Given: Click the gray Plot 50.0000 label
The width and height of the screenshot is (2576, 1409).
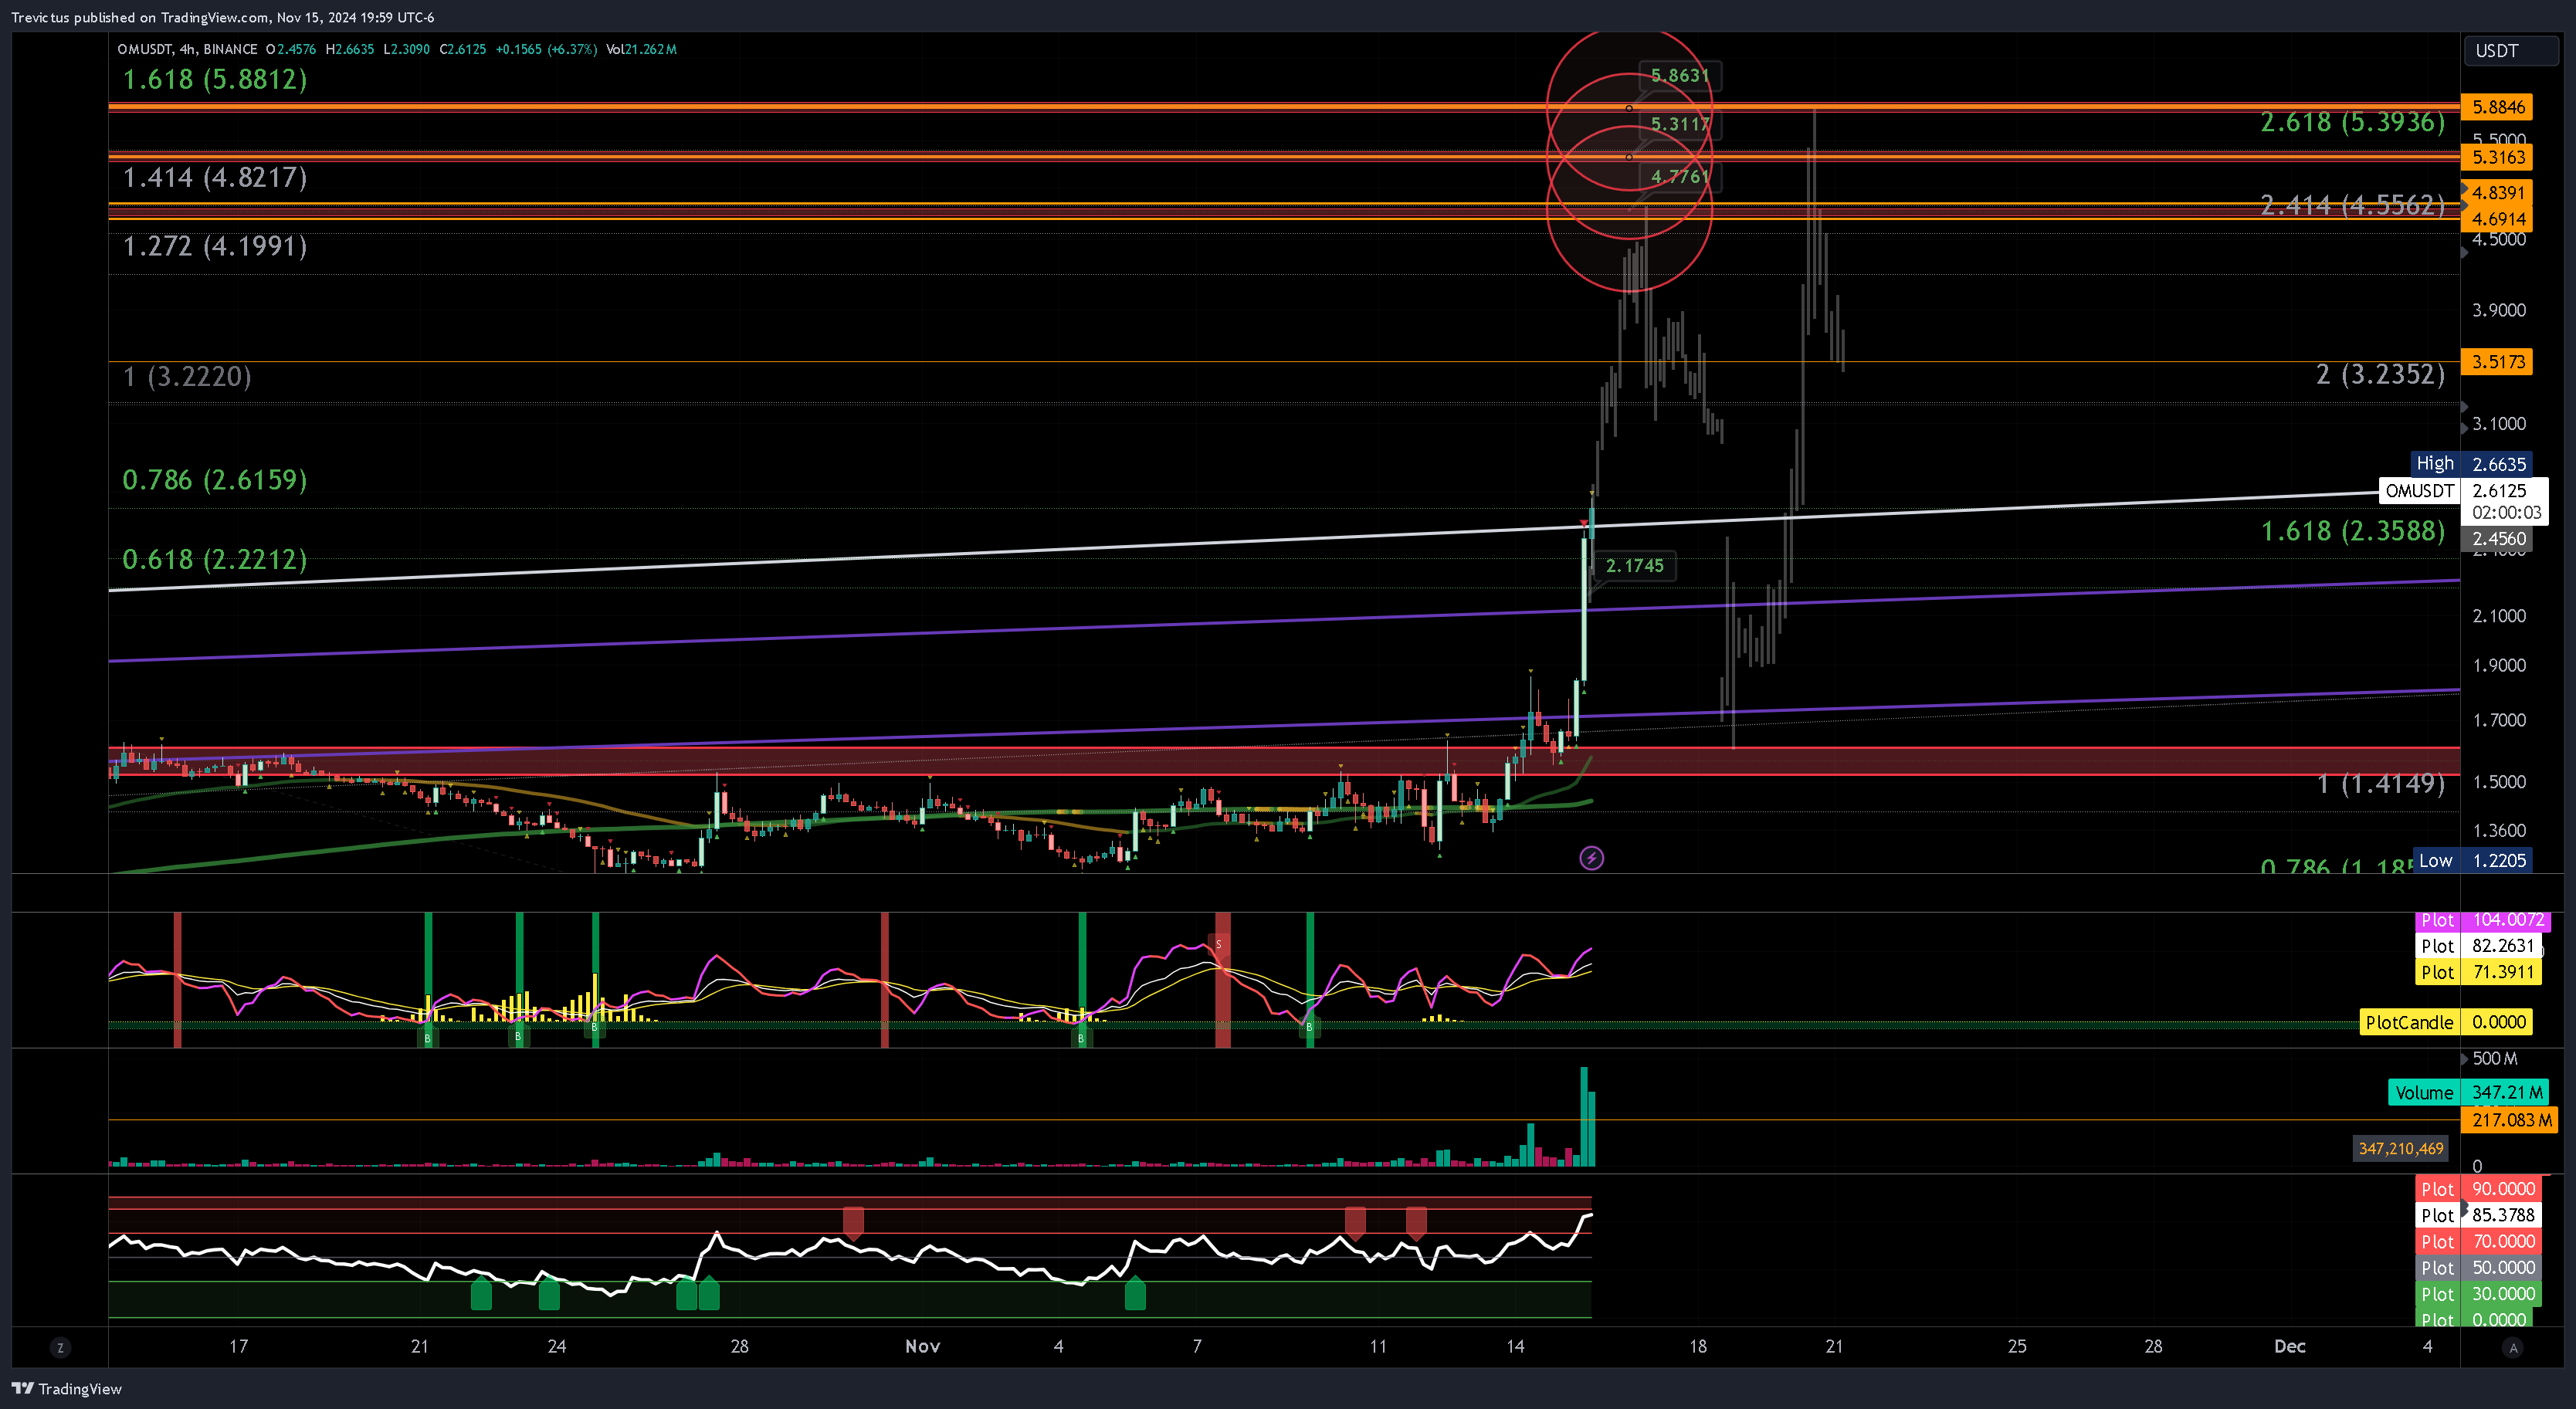Looking at the screenshot, I should pos(2477,1267).
